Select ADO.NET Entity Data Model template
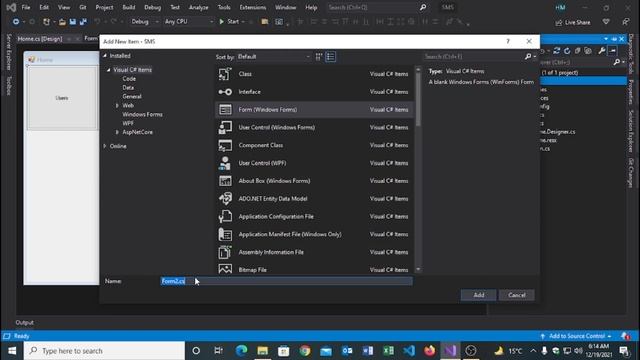Viewport: 640px width, 360px height. 313,199
